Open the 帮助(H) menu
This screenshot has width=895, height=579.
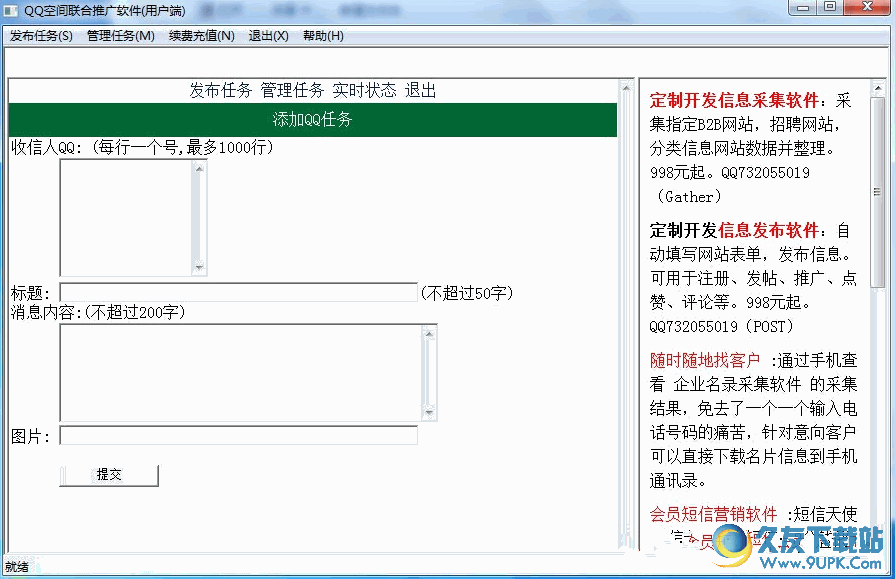[x=323, y=36]
